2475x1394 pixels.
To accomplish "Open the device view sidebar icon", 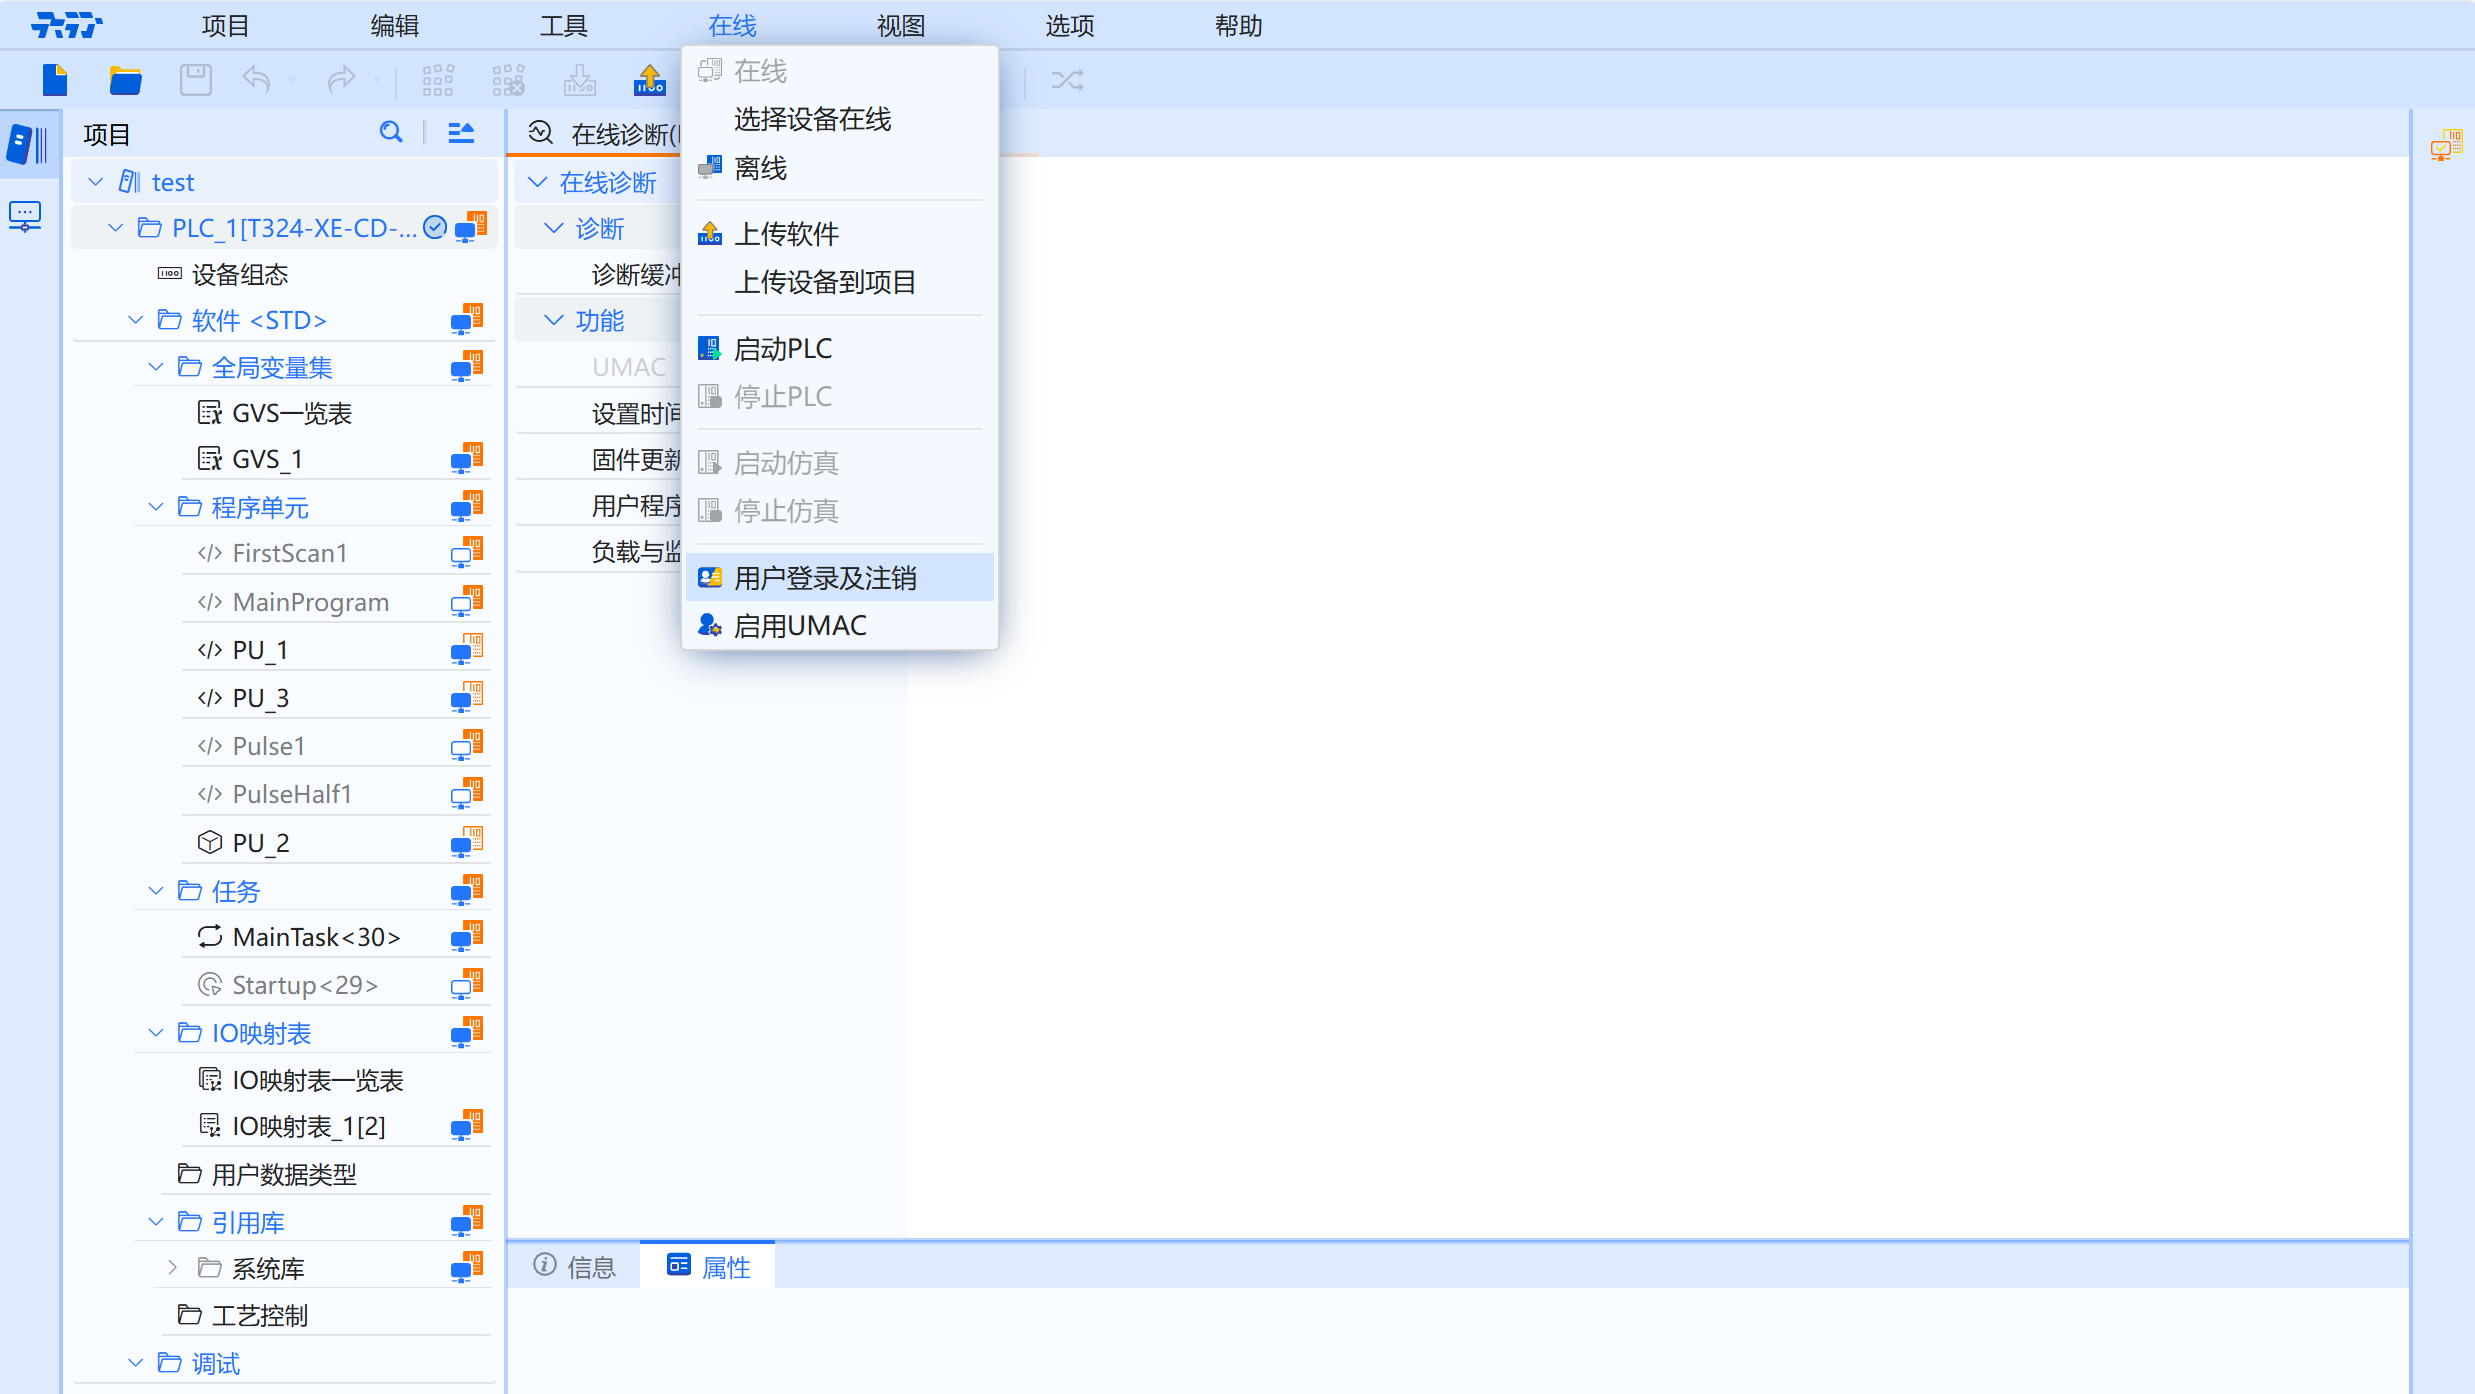I will (25, 216).
